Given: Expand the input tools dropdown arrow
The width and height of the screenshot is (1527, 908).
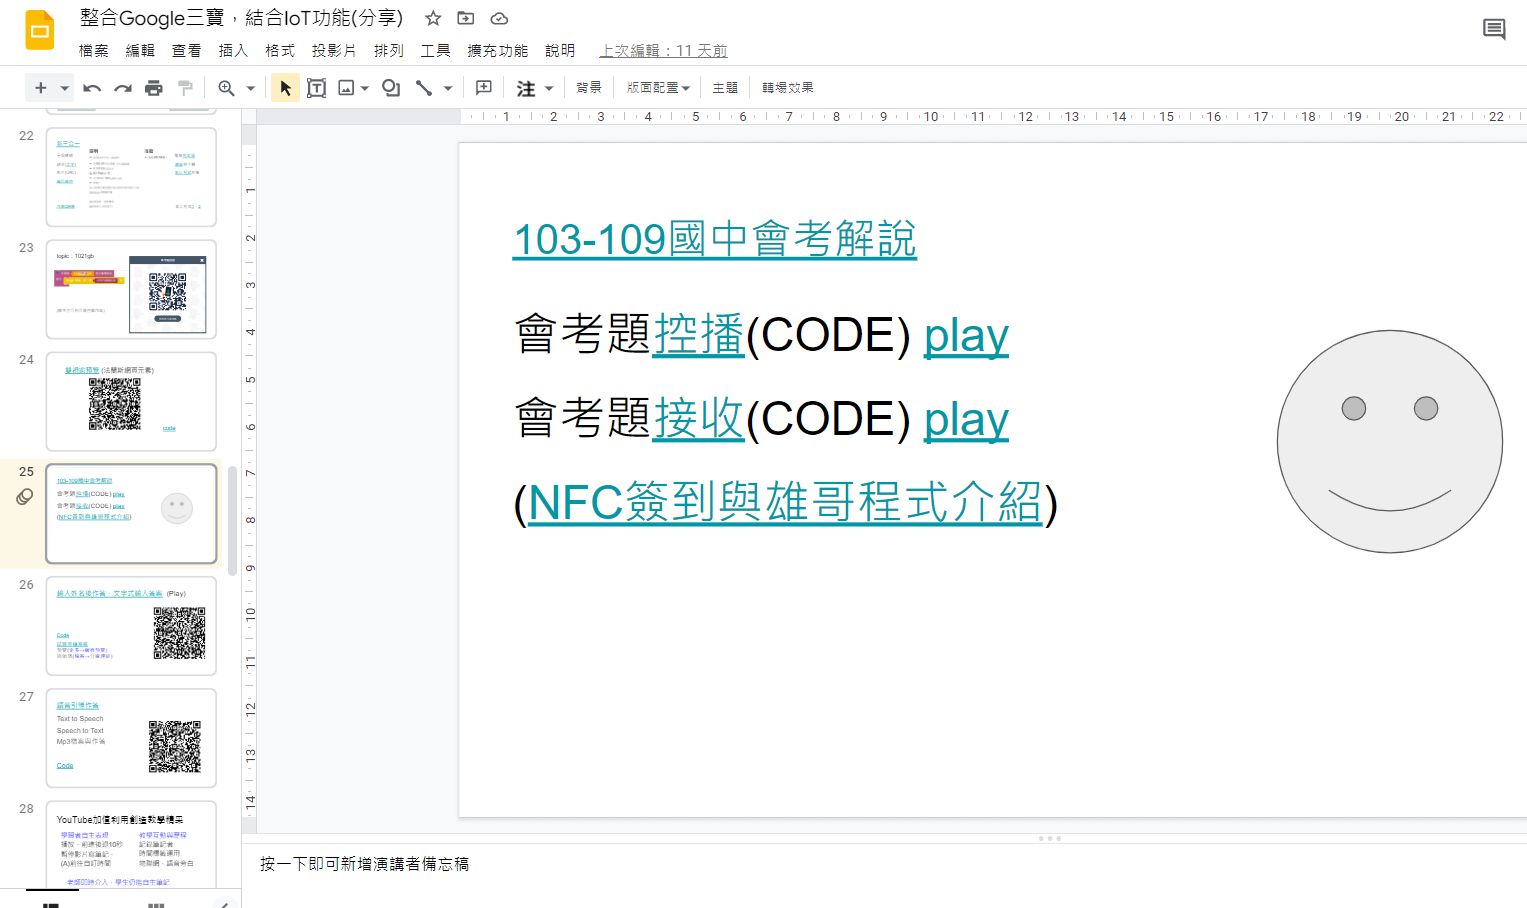Looking at the screenshot, I should (x=549, y=88).
